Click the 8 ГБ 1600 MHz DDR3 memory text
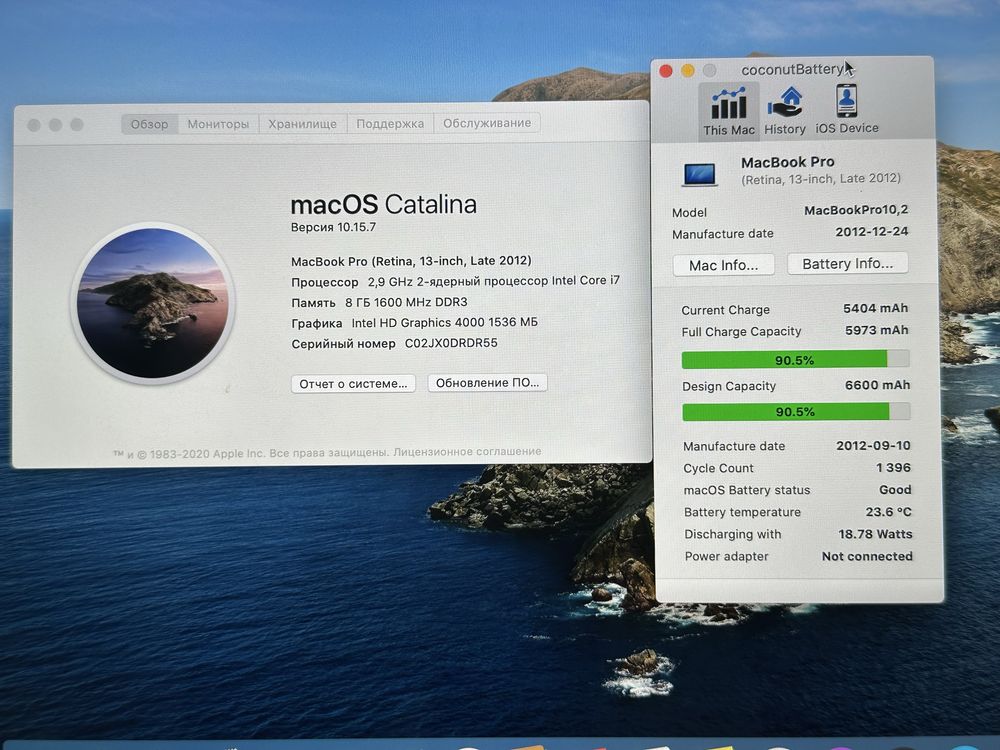Image resolution: width=1000 pixels, height=750 pixels. tap(406, 302)
